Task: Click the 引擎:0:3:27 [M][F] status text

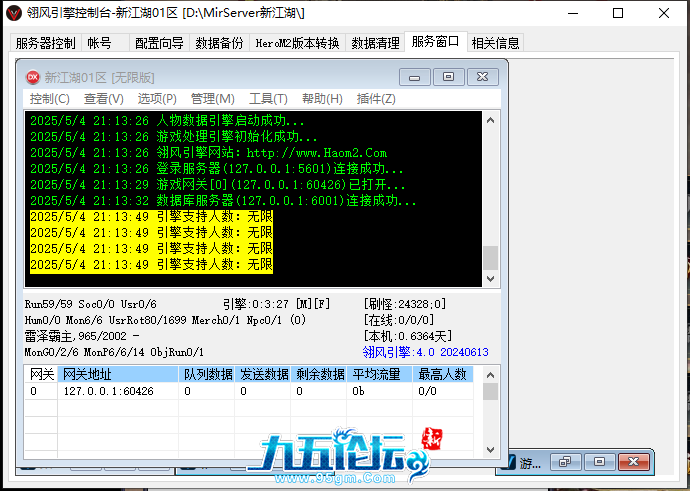Action: [x=276, y=304]
